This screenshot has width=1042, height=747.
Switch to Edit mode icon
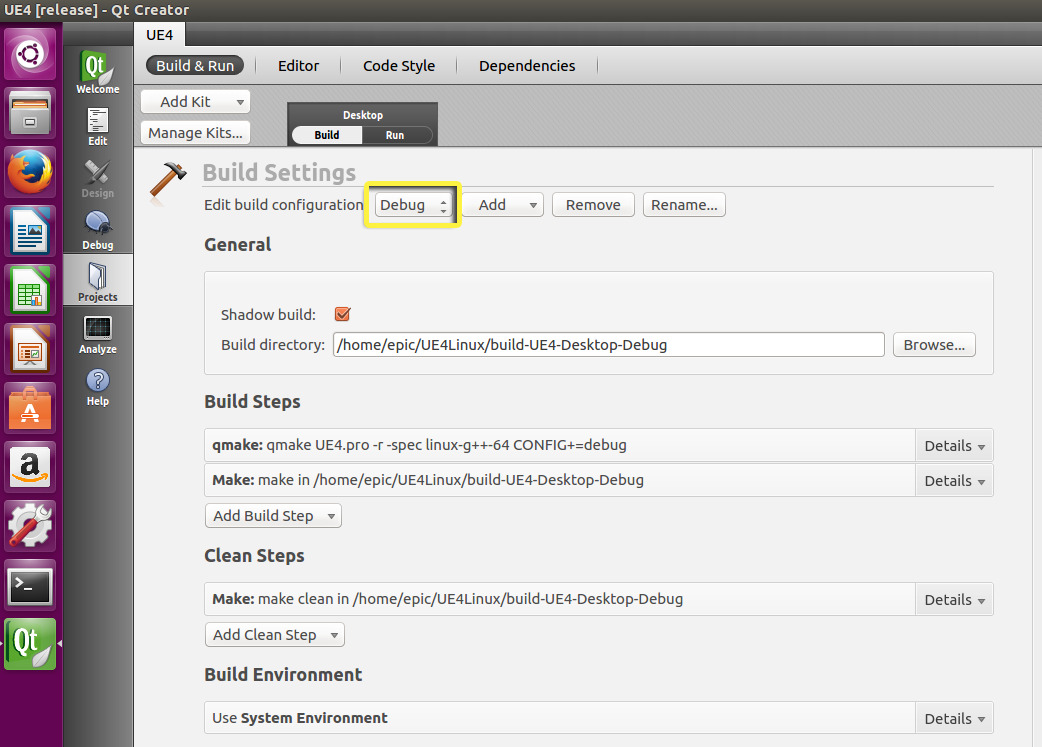(97, 126)
